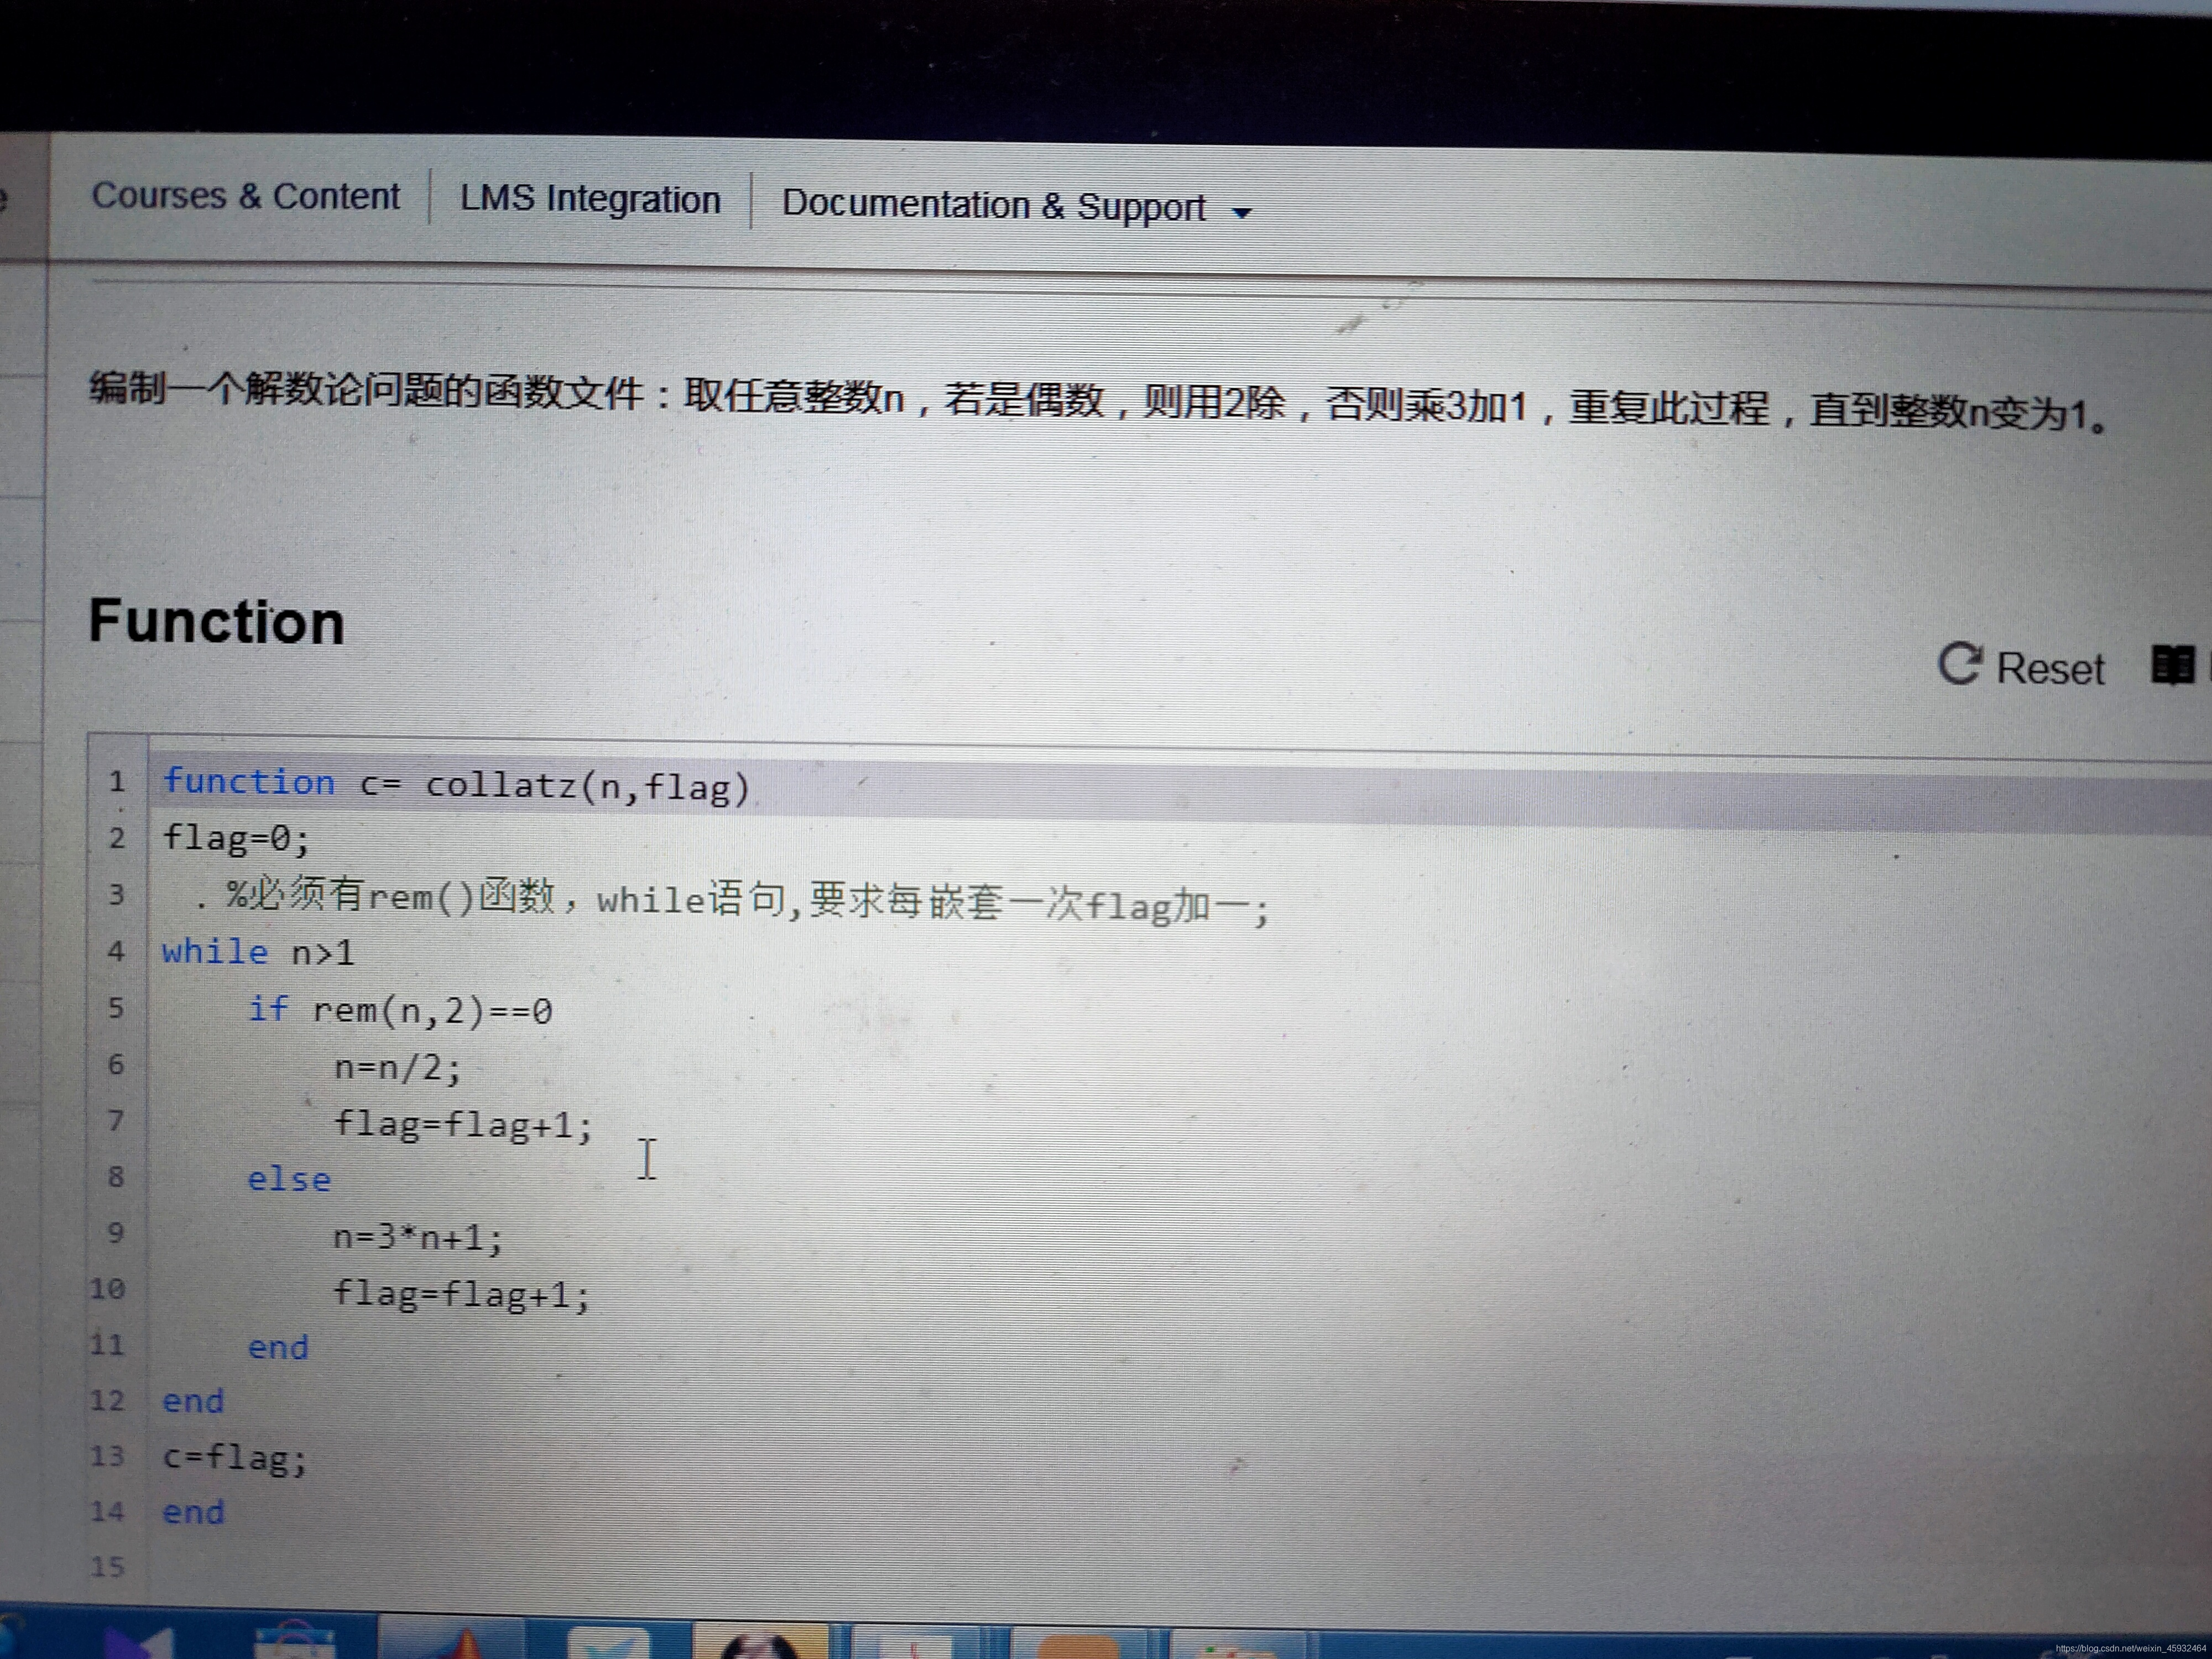Click the 'n=3*n+1;' code line

tap(418, 1238)
